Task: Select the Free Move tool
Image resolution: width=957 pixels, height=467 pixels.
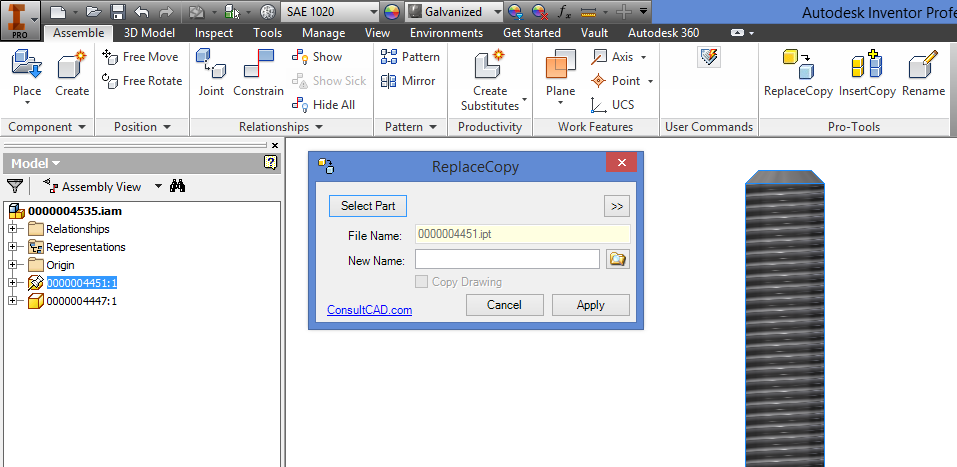Action: pos(141,57)
